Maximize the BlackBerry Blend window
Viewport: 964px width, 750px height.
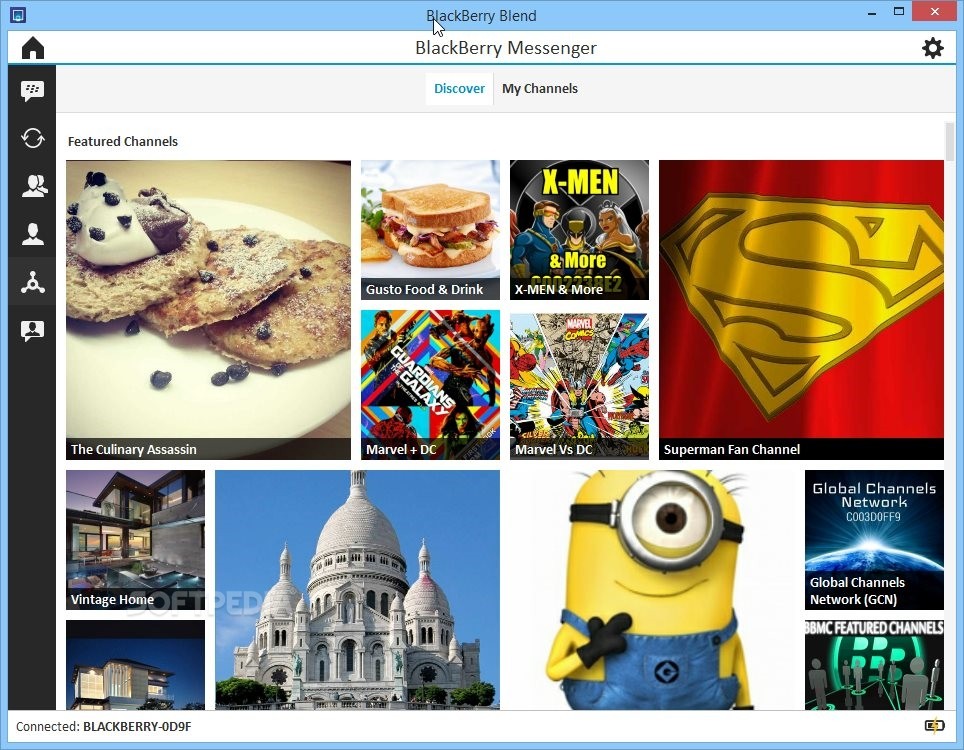tap(899, 12)
